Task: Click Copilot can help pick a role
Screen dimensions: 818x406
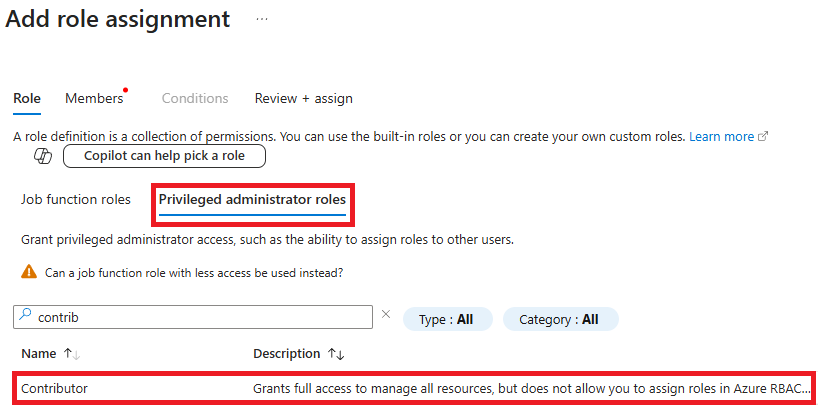Action: (x=164, y=156)
